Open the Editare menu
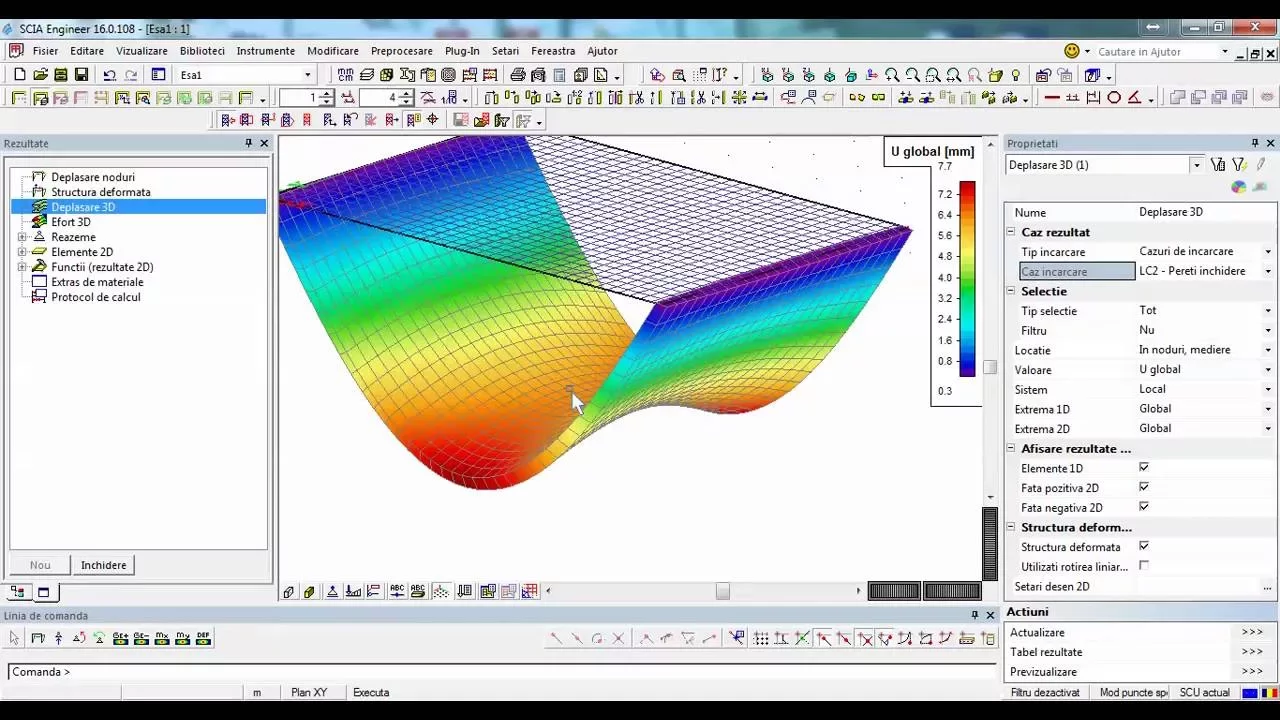The width and height of the screenshot is (1280, 720). click(x=87, y=51)
